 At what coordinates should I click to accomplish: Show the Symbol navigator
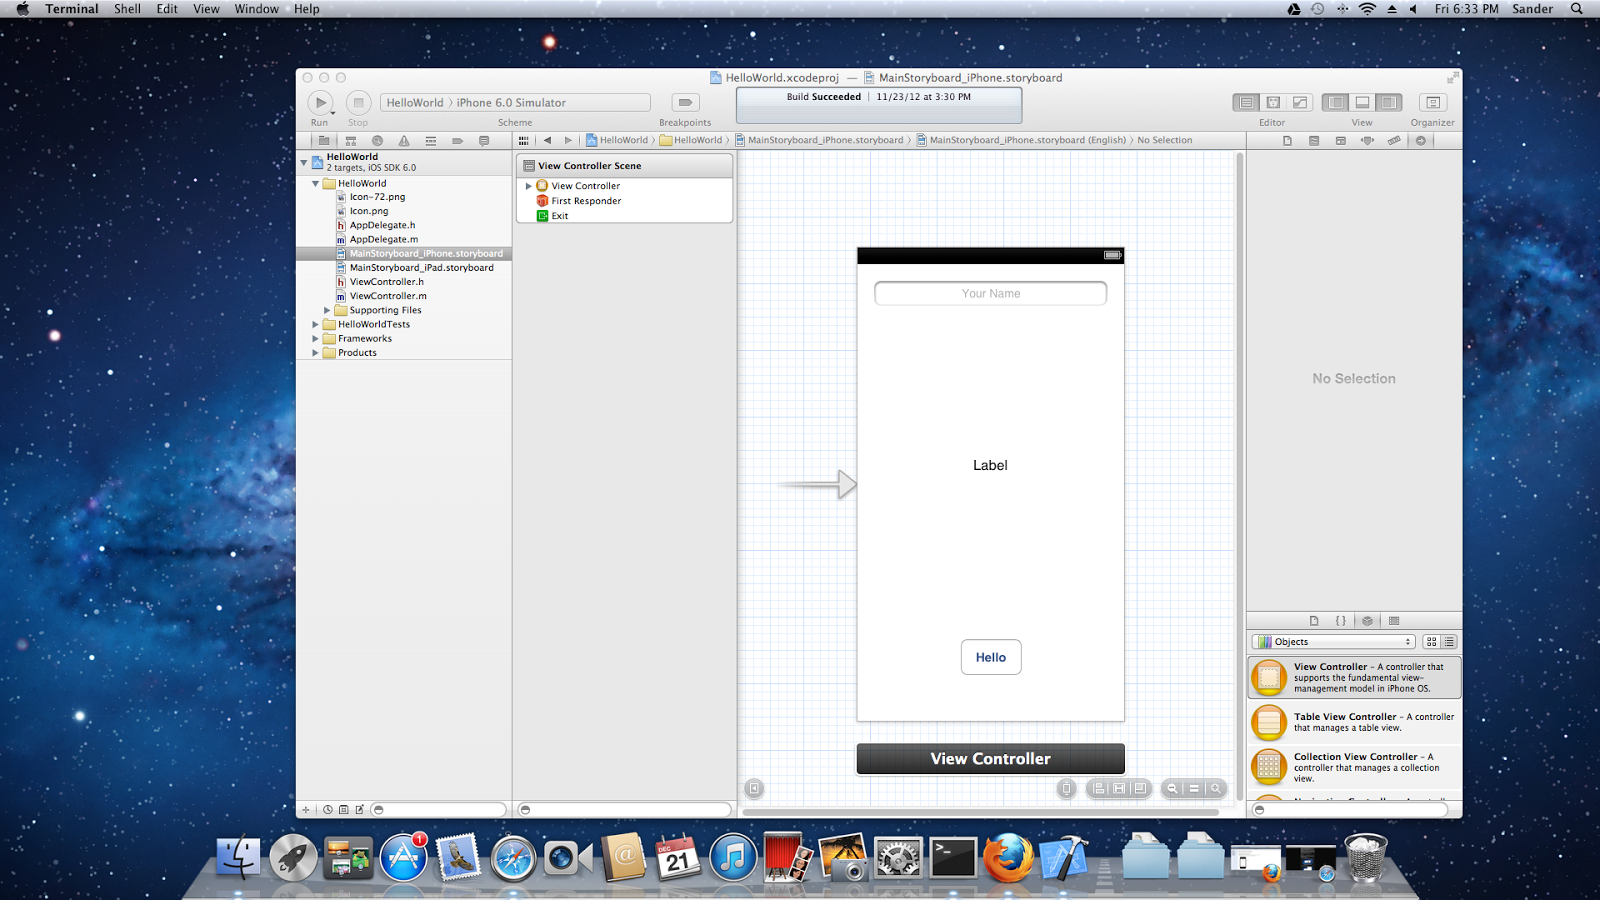(351, 140)
